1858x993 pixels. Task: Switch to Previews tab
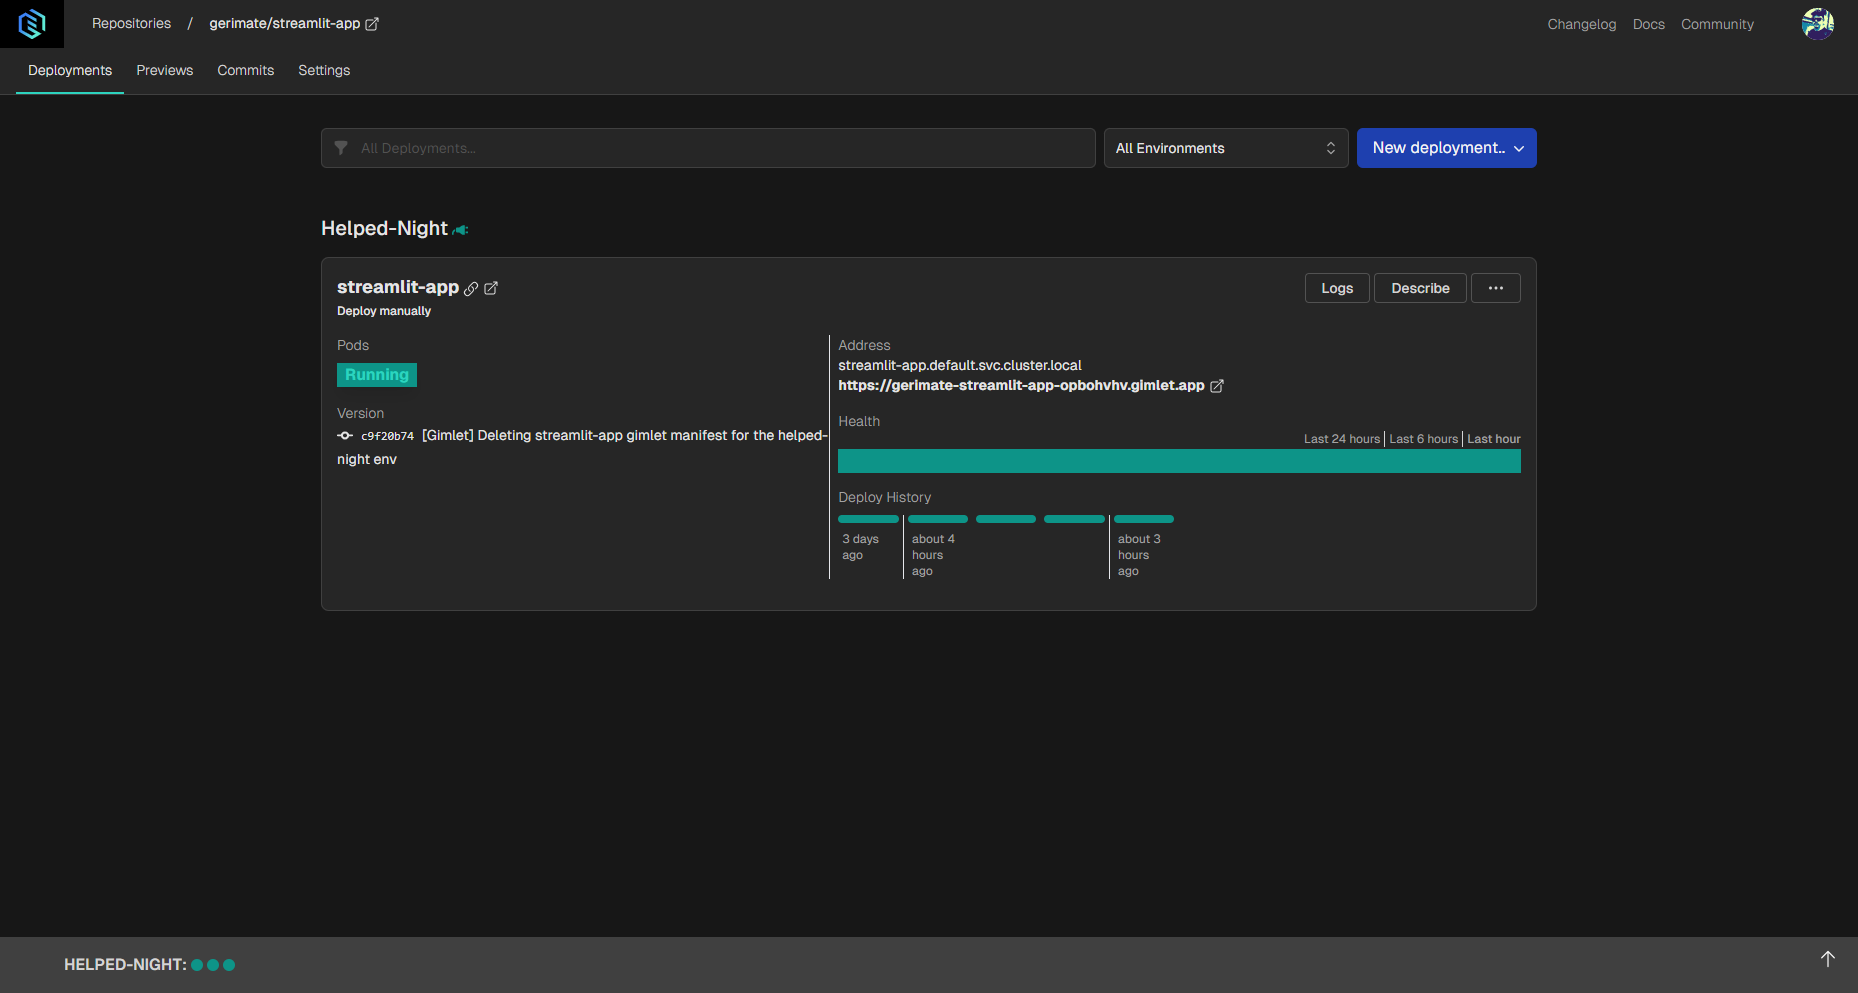(x=165, y=70)
